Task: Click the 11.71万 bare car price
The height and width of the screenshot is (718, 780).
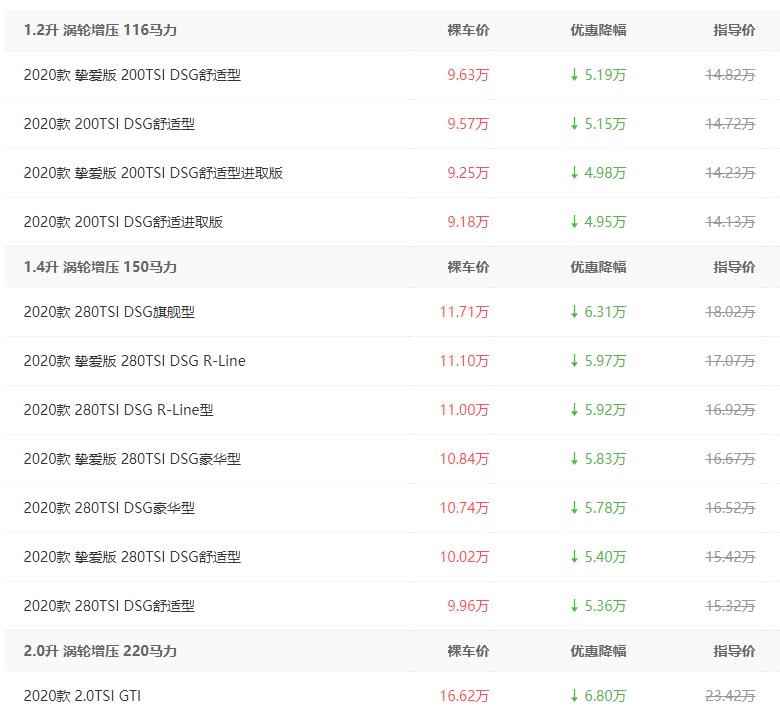Action: point(464,311)
